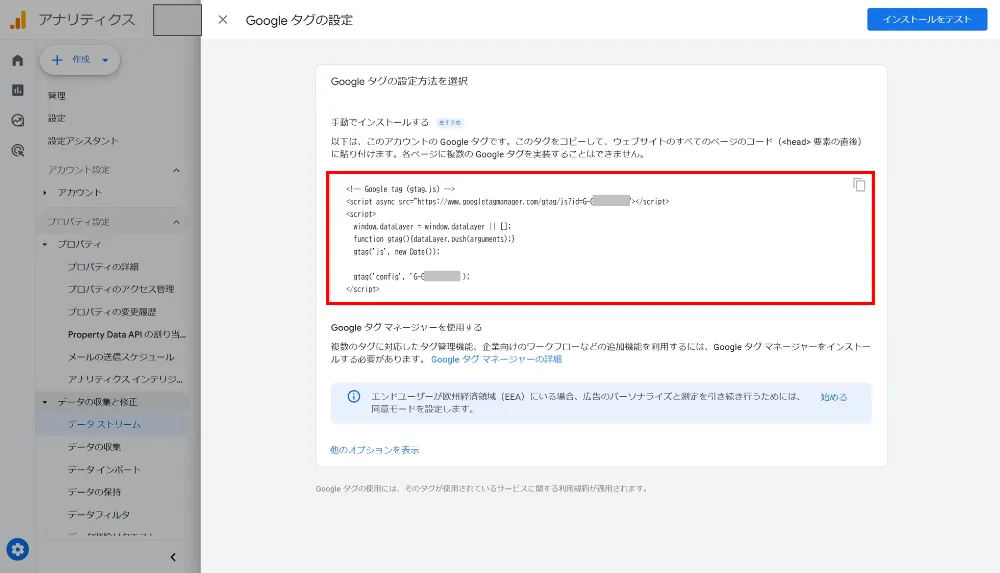Click 他のオプションを表示 link
1000x573 pixels.
coord(374,450)
